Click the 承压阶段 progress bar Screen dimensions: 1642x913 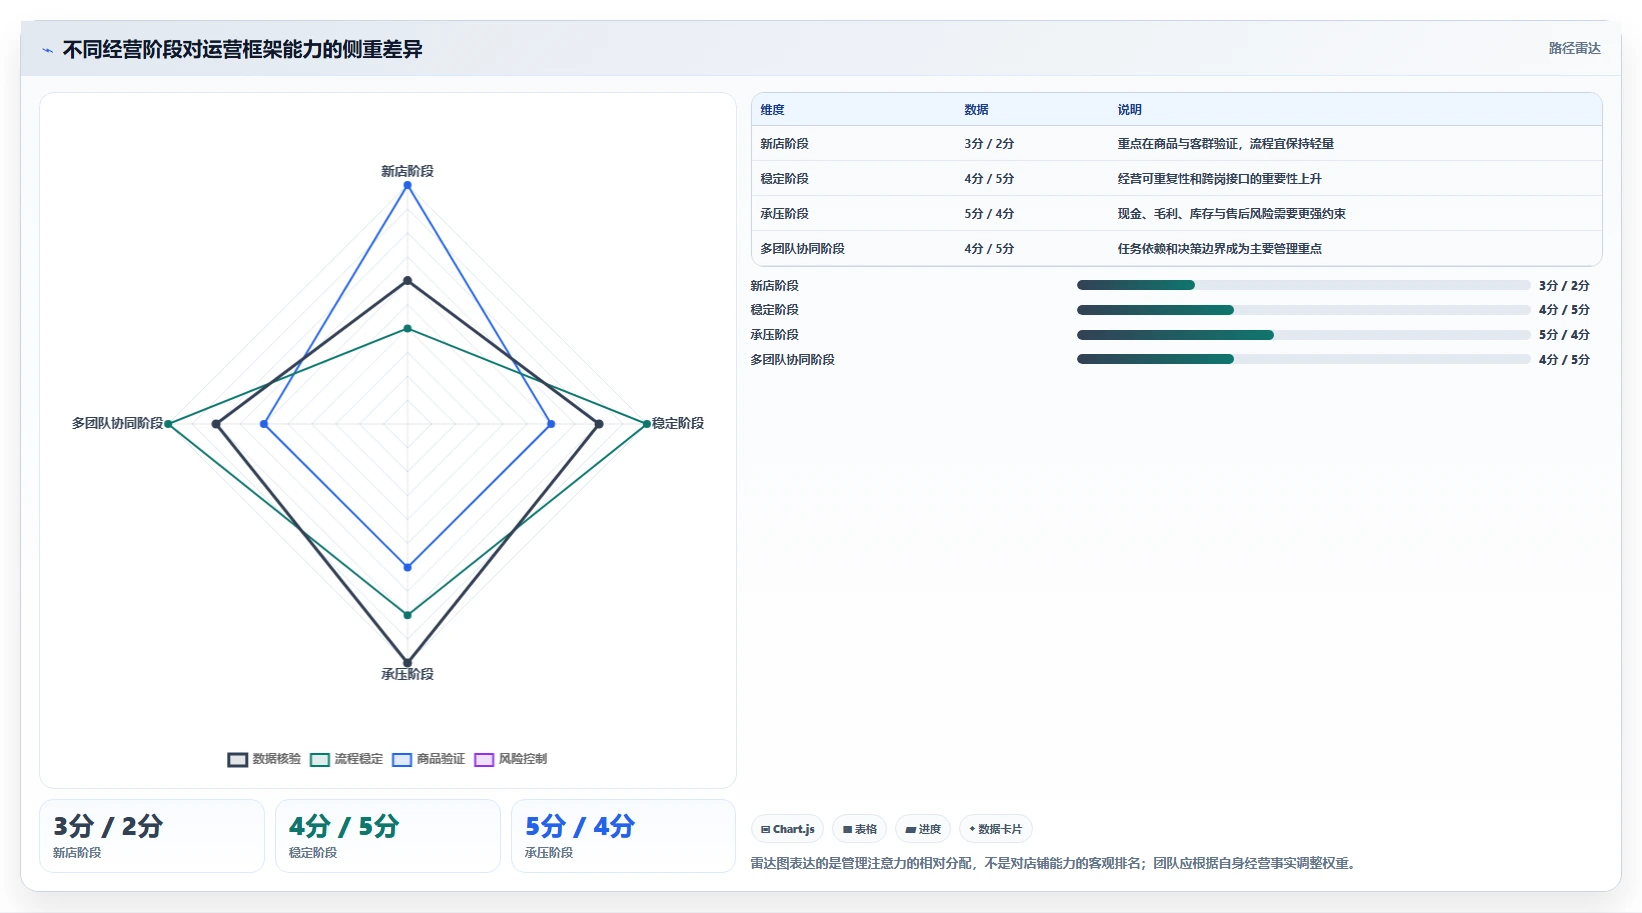[x=1303, y=335]
